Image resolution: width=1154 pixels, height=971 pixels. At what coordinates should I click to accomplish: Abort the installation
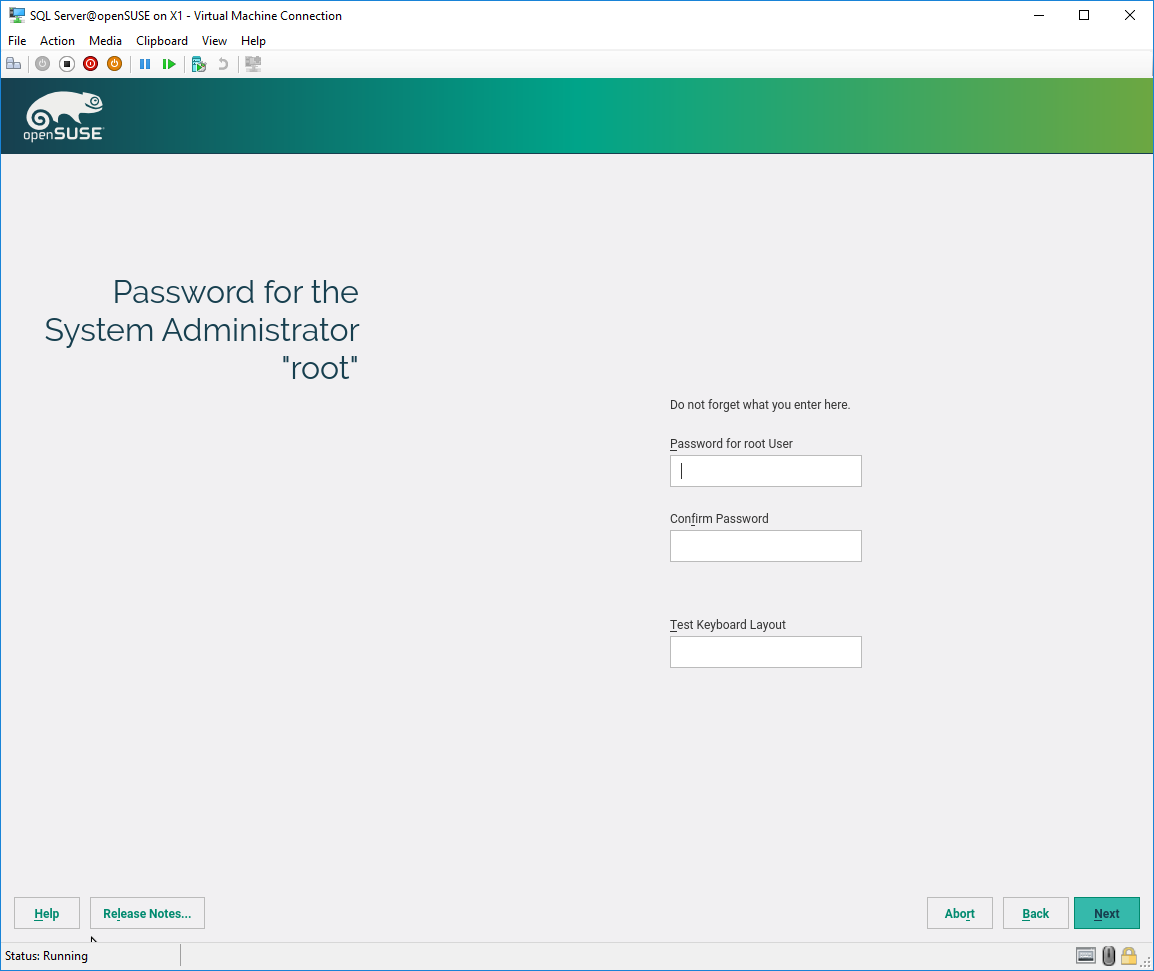(960, 913)
